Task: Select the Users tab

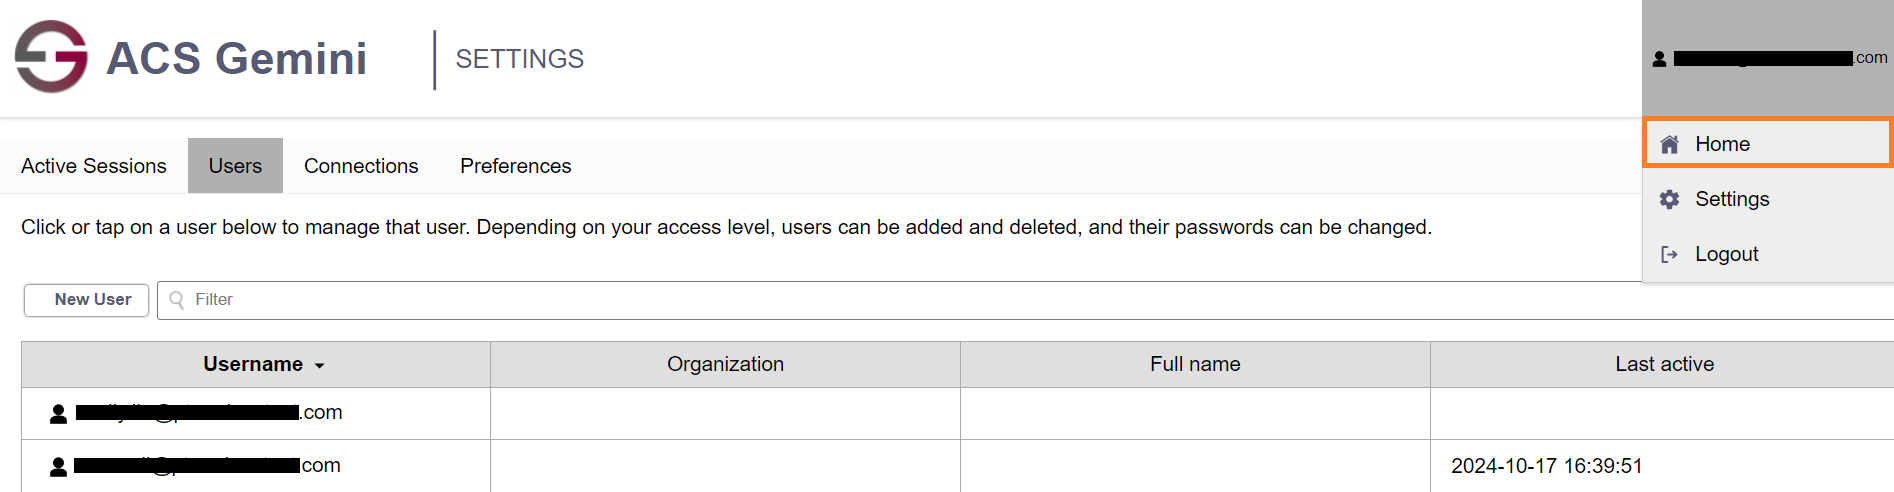Action: click(x=235, y=166)
